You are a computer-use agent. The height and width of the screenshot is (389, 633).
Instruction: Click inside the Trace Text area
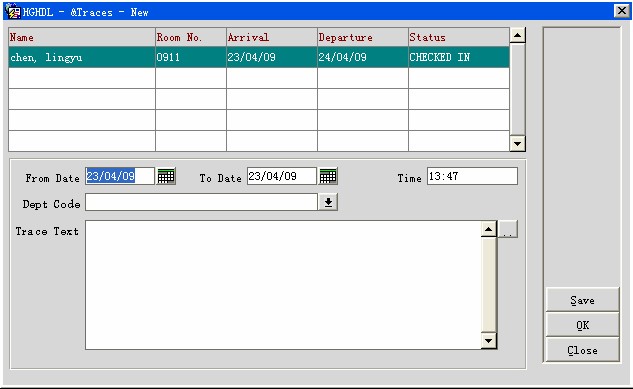(283, 285)
